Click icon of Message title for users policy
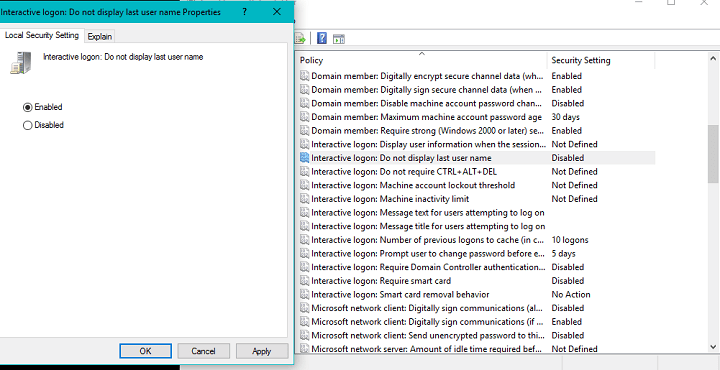Screen dimensions: 720x370 coord(304,226)
